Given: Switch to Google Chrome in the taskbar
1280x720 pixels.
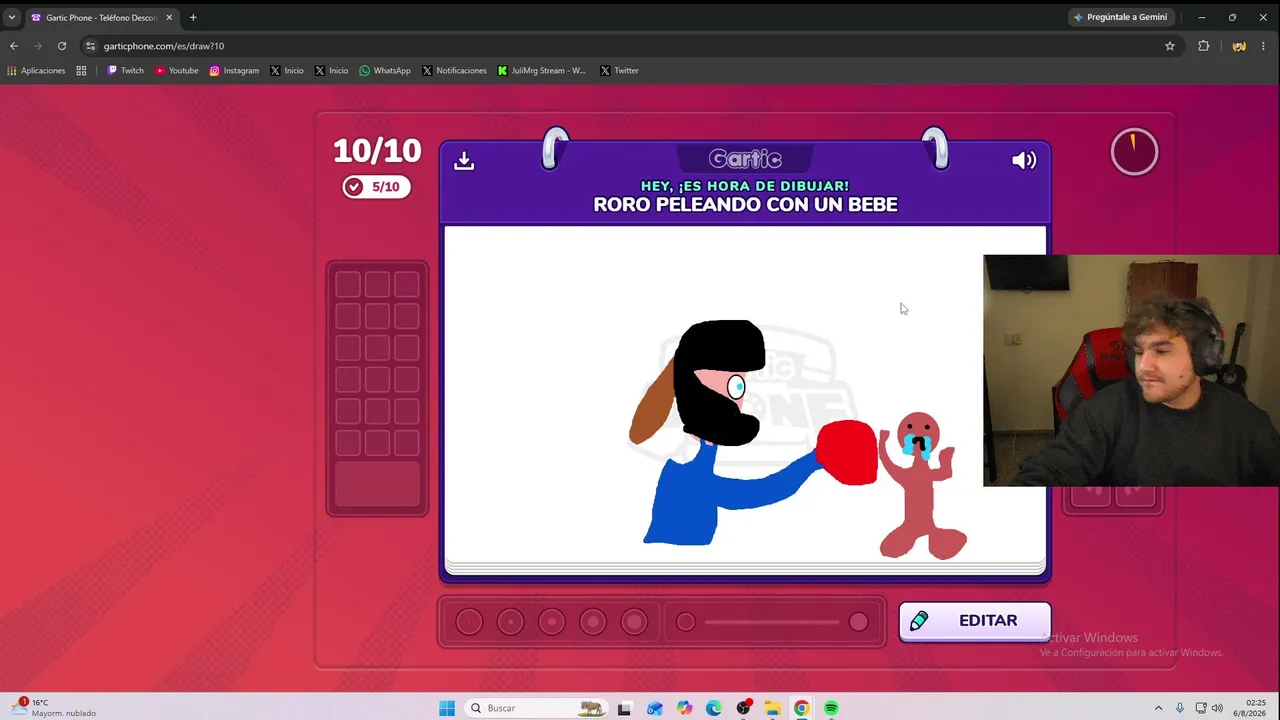Looking at the screenshot, I should tap(802, 708).
